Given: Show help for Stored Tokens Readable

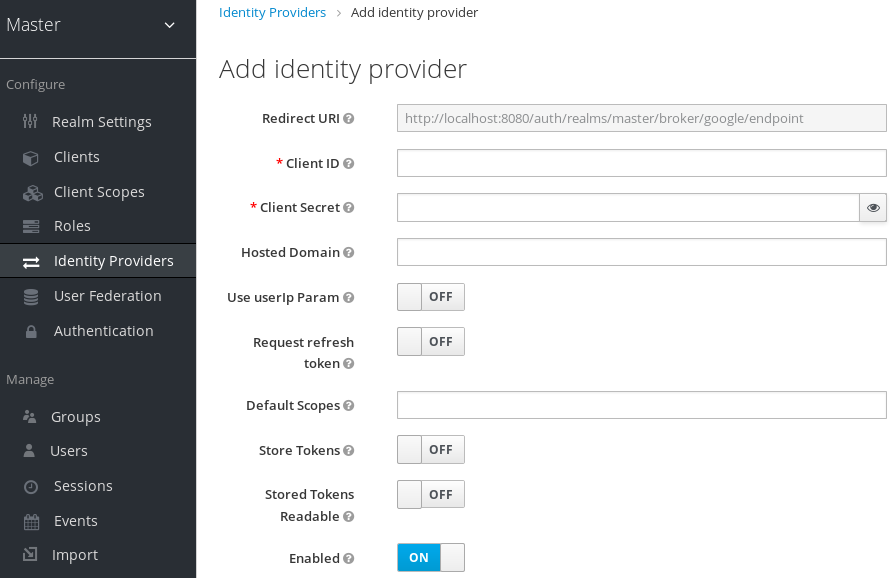Looking at the screenshot, I should [x=349, y=516].
